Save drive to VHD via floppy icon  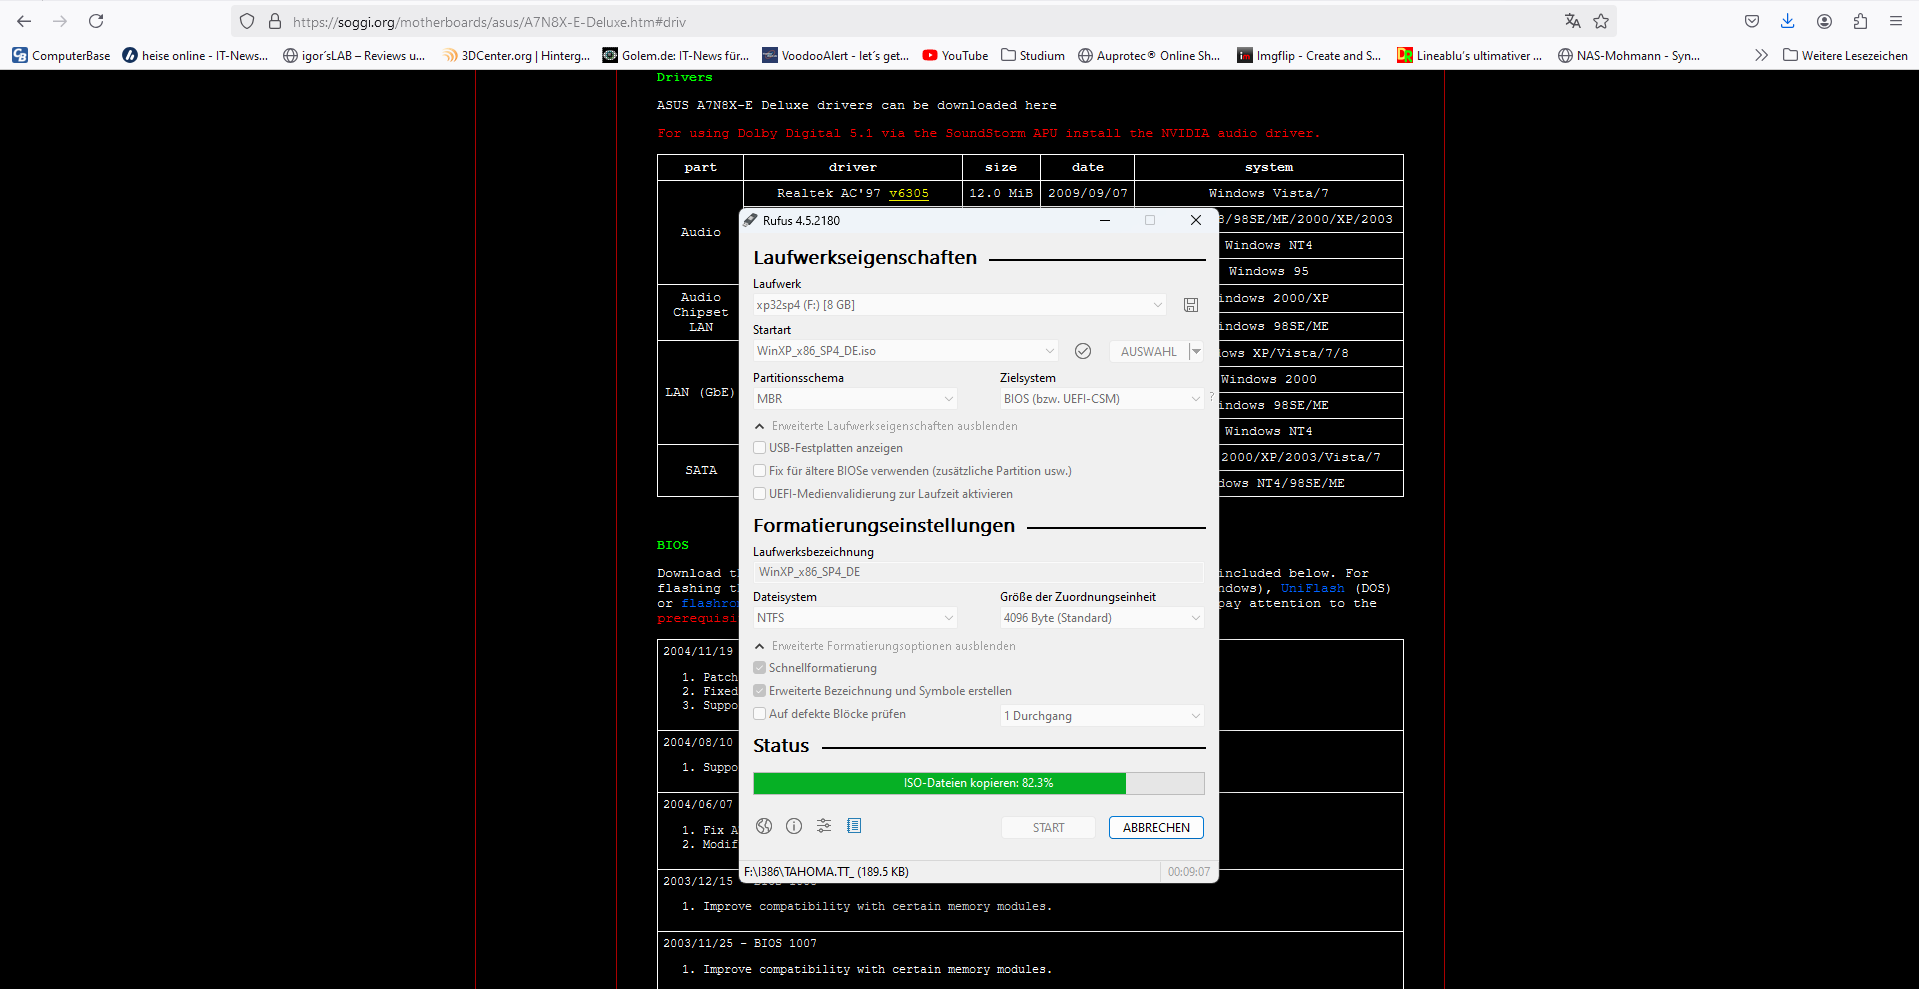pos(1190,305)
